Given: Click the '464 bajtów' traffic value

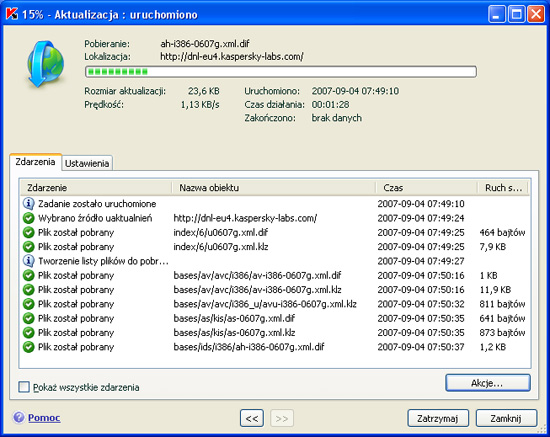Looking at the screenshot, I should tap(502, 233).
